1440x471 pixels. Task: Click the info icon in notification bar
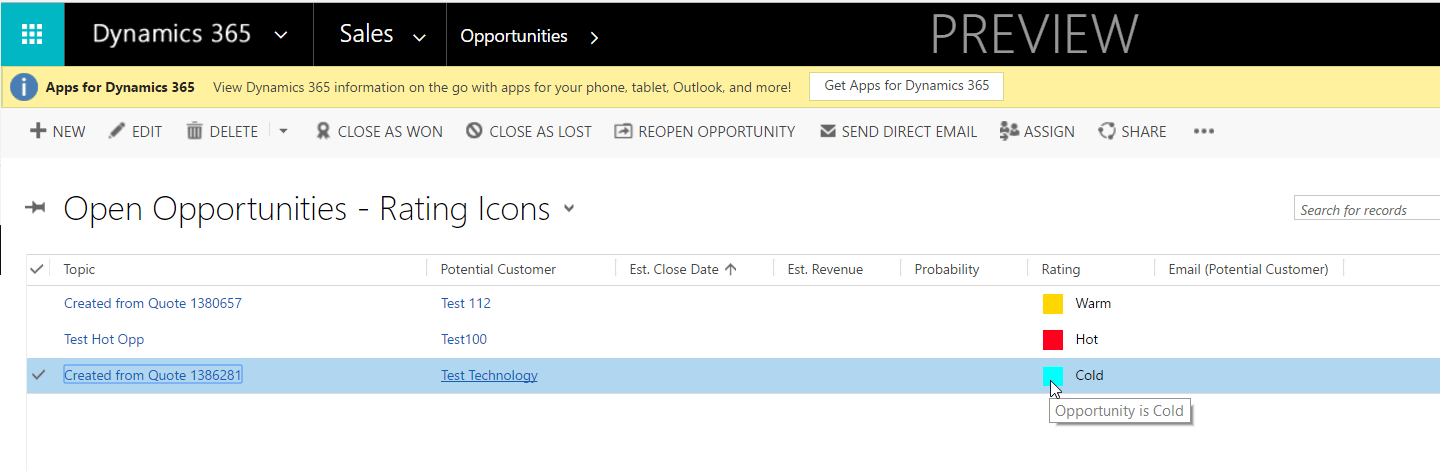tap(24, 87)
